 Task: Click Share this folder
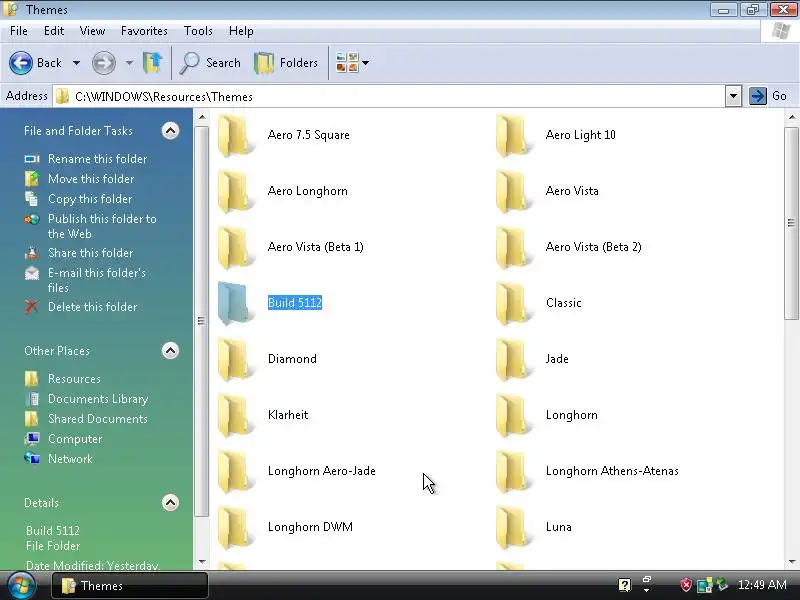(x=90, y=253)
